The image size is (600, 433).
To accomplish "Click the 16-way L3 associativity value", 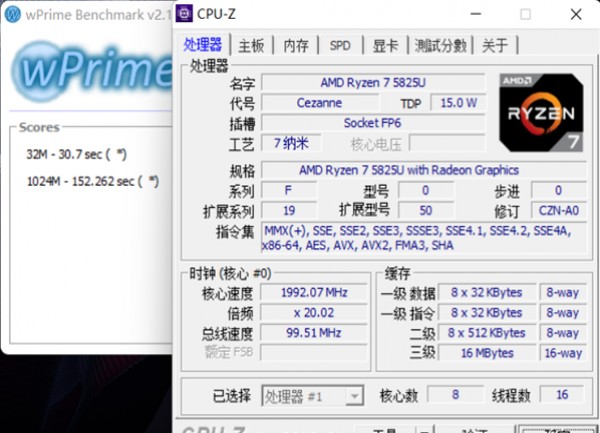I will (x=563, y=353).
